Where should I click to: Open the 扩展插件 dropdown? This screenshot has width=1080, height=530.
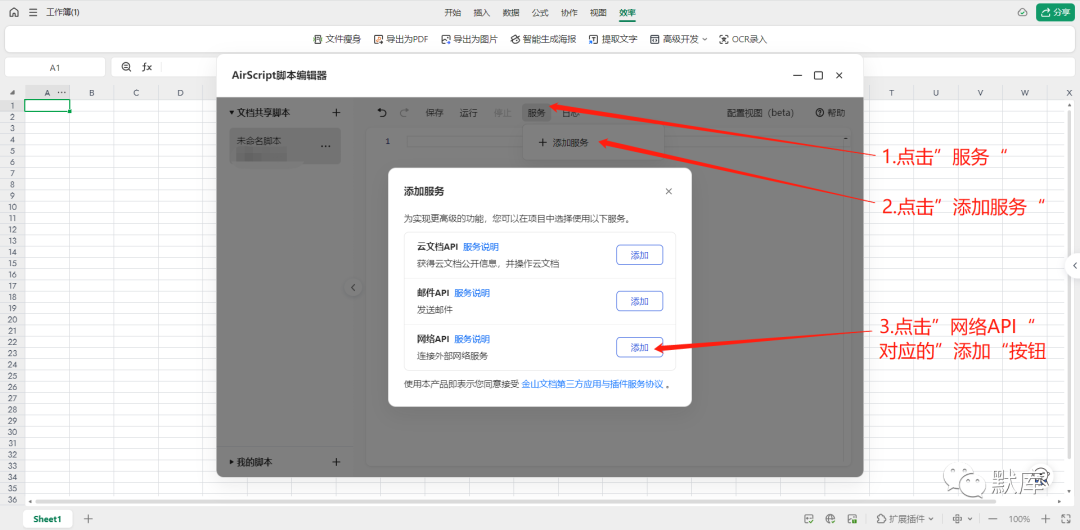pos(904,519)
